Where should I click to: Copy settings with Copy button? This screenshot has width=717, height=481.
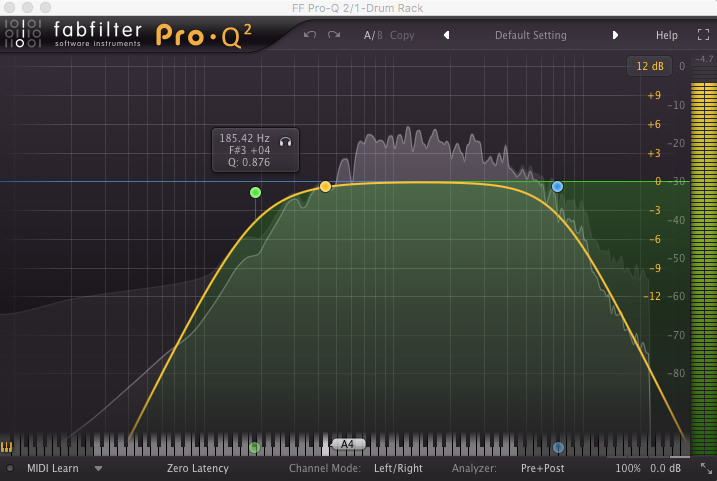click(402, 35)
